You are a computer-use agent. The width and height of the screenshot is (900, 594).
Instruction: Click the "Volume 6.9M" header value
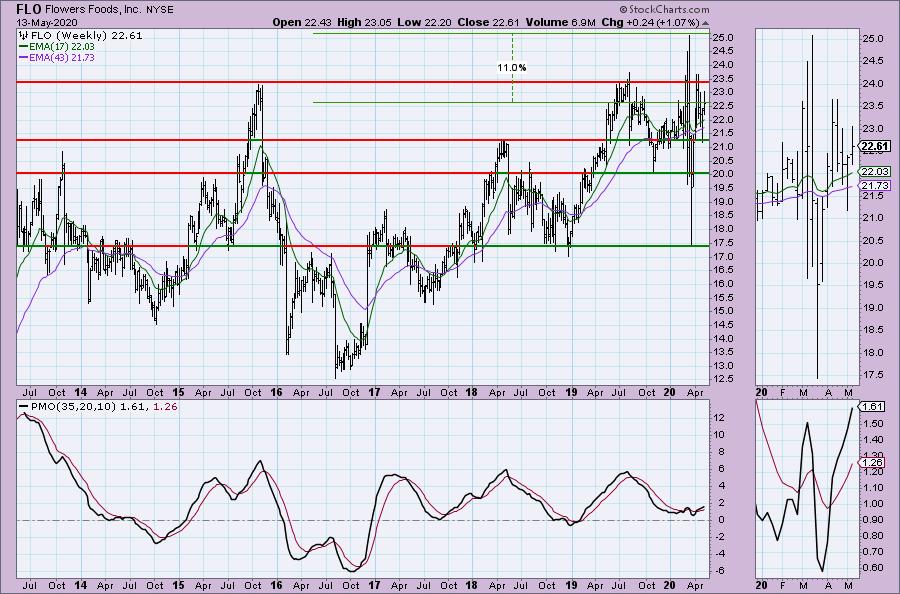[x=560, y=22]
